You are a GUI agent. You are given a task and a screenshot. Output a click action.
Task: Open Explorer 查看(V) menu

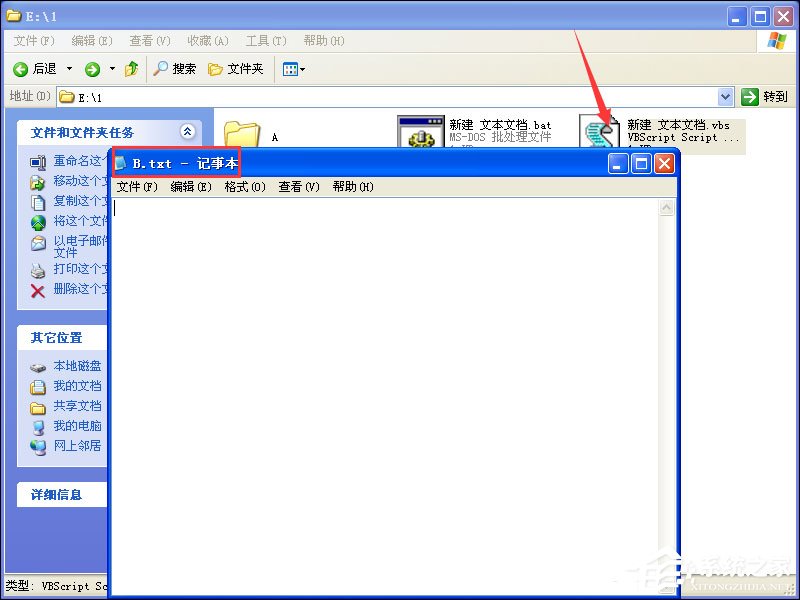(x=149, y=41)
